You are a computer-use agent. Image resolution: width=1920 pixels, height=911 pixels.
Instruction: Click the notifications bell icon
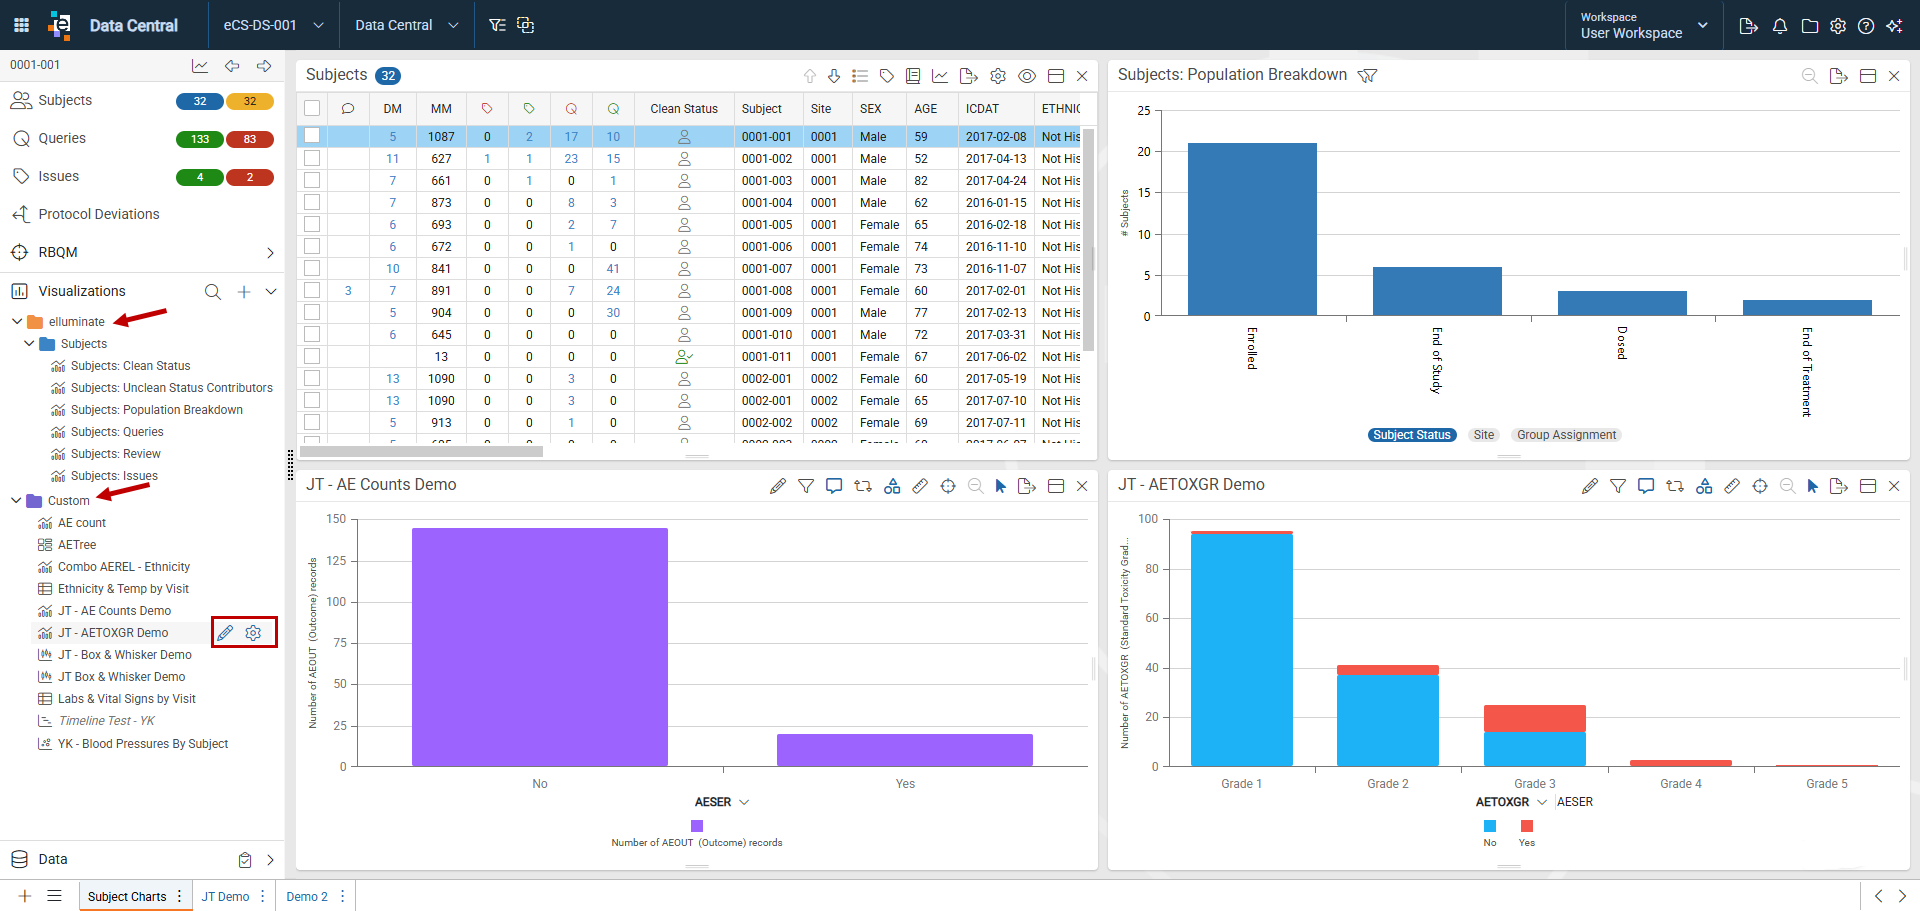[x=1780, y=26]
